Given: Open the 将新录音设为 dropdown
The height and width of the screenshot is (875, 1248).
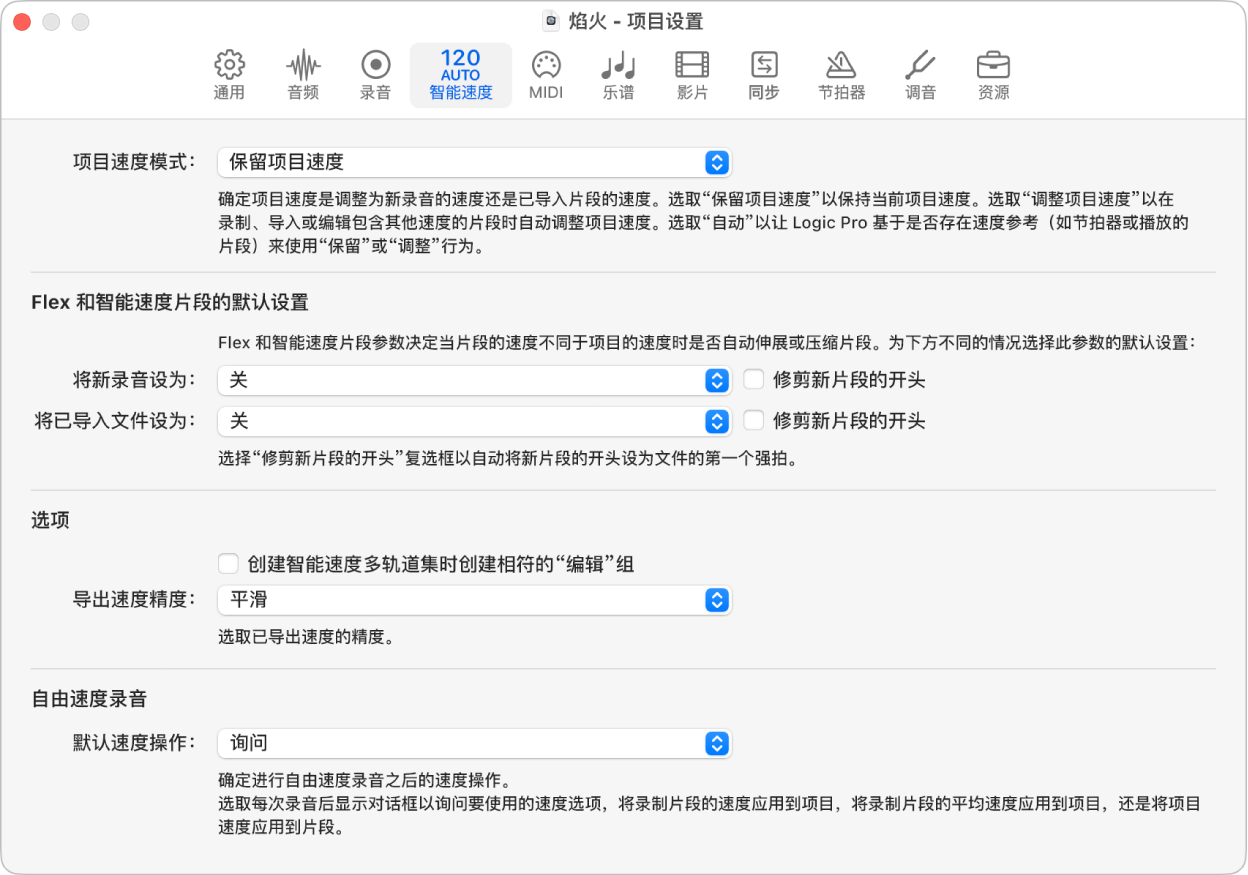Looking at the screenshot, I should [x=475, y=380].
